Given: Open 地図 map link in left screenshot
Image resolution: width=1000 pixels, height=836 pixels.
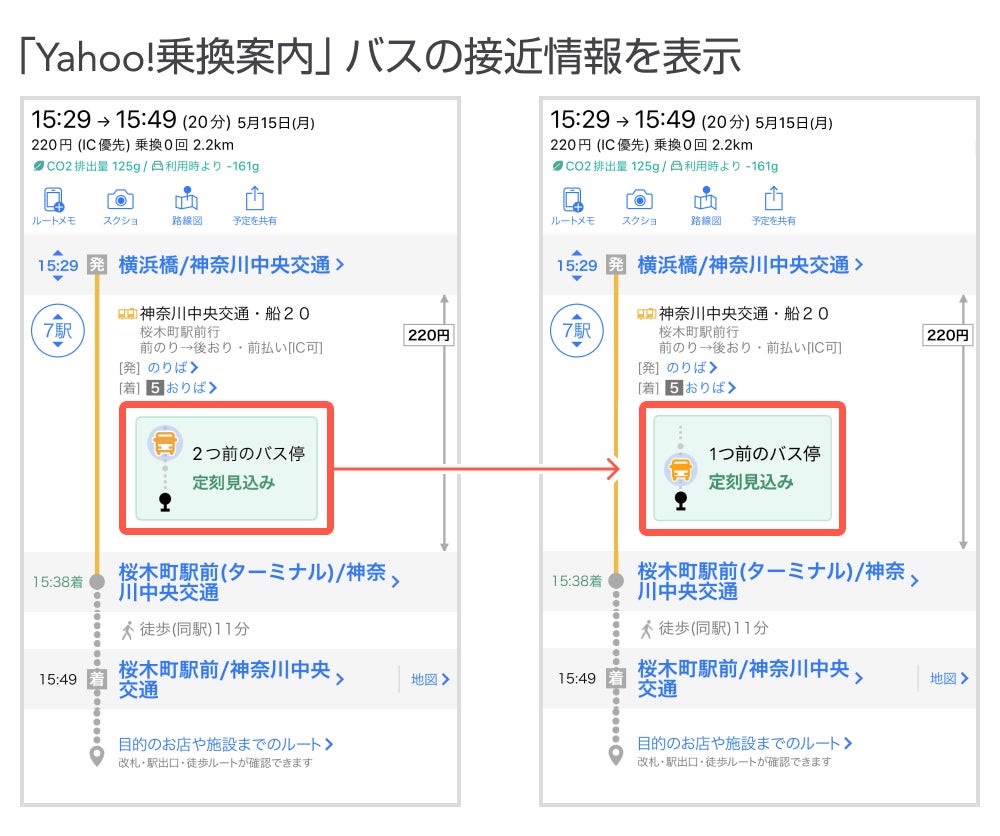Looking at the screenshot, I should point(430,680).
